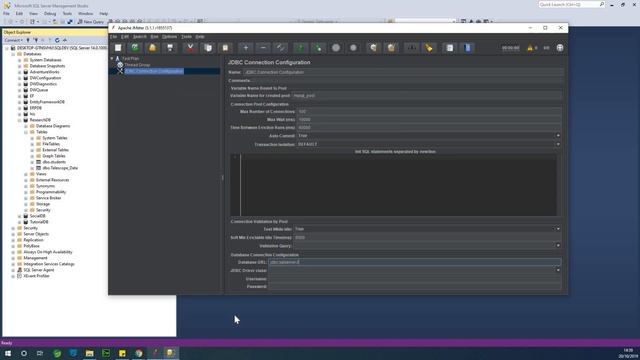
Task: Click the Shutdown test icon
Action: point(353,48)
